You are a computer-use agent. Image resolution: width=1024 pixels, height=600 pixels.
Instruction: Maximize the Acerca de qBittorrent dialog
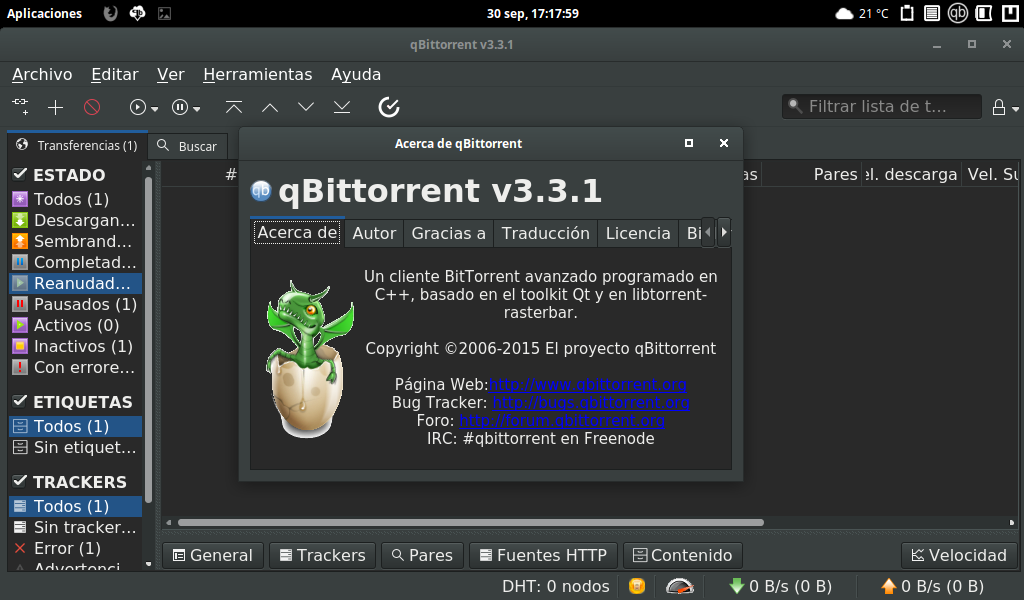pos(688,143)
